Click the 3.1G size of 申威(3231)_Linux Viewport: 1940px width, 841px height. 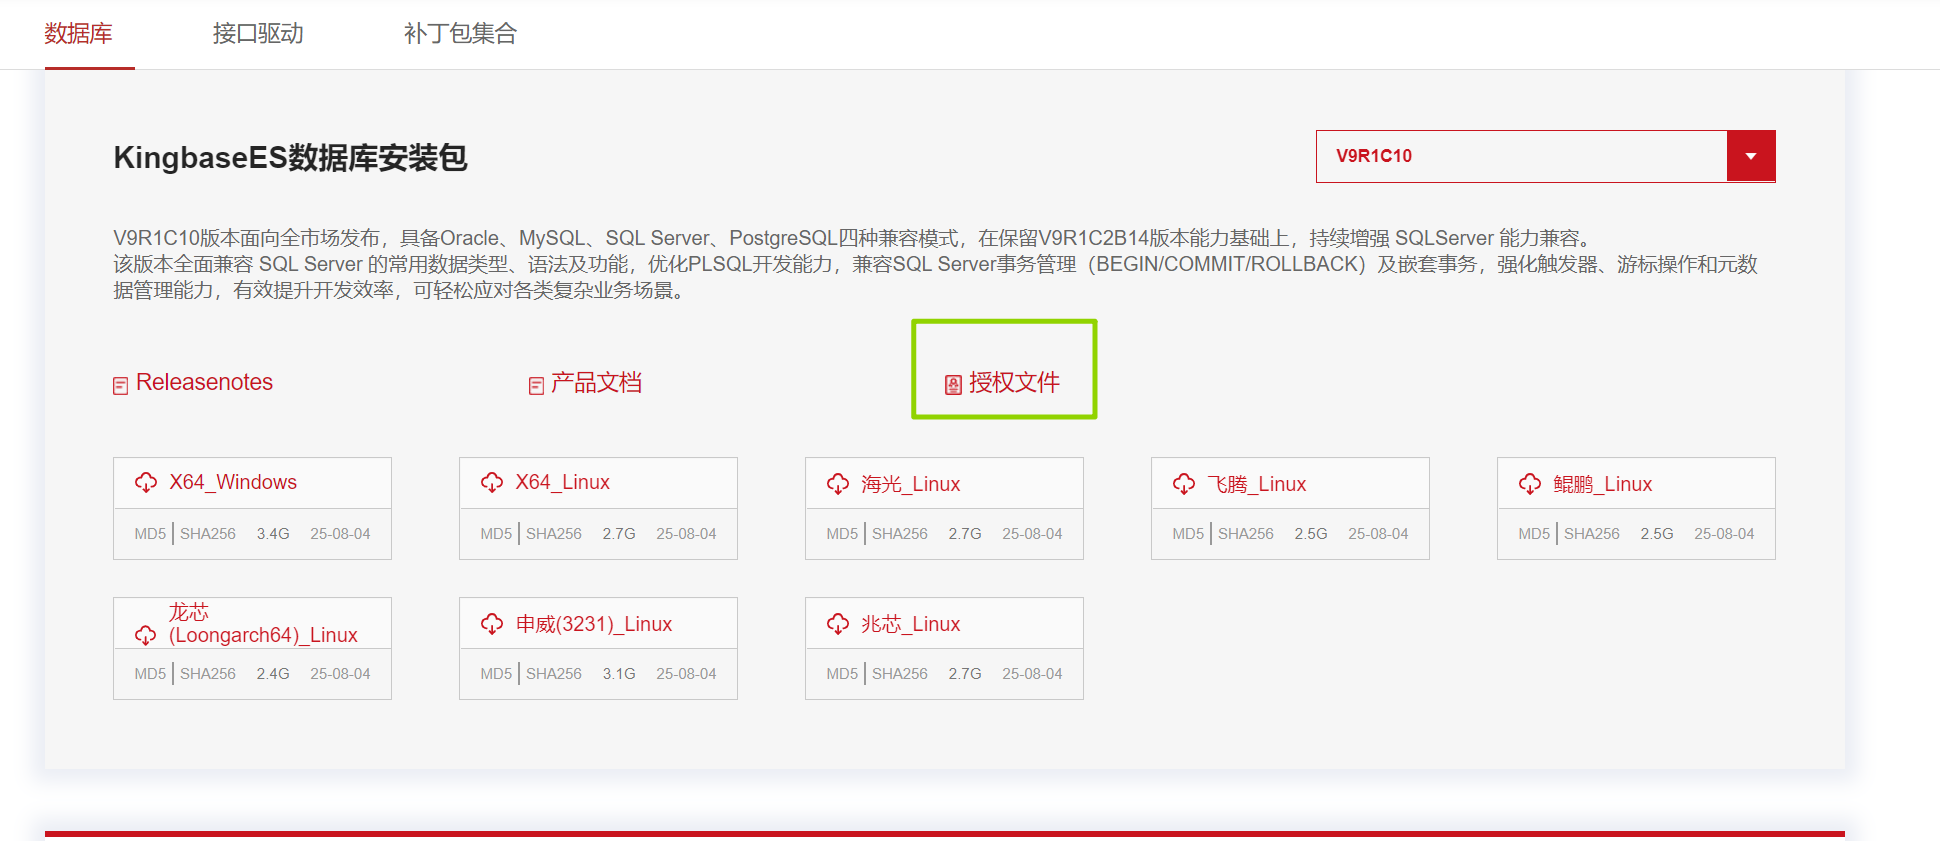(619, 674)
